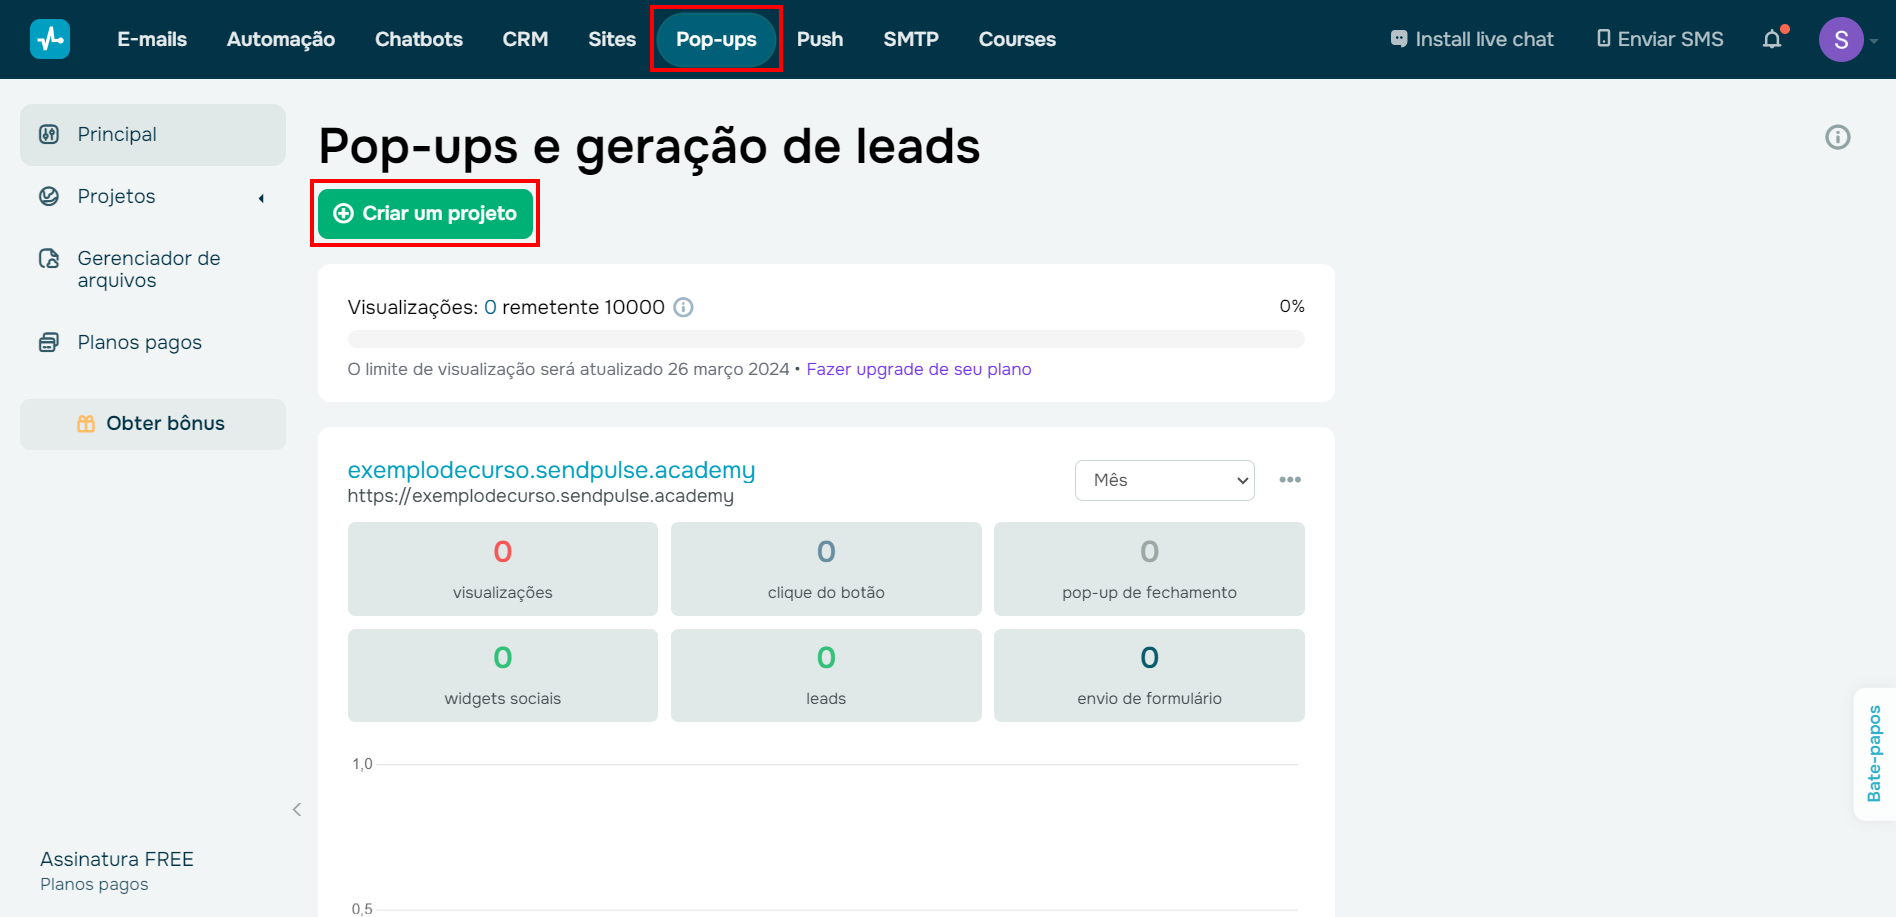
Task: Click the Enviar SMS link
Action: coord(1660,39)
